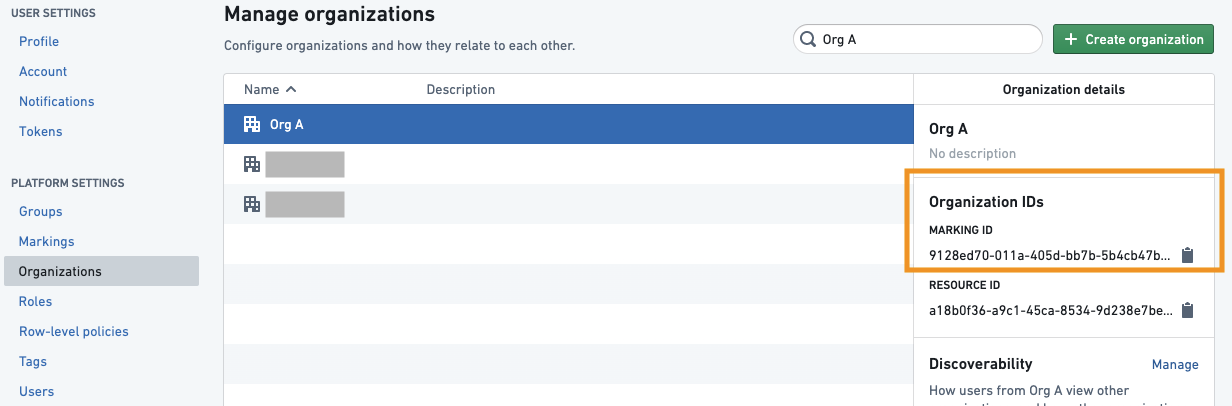Viewport: 1232px width, 406px height.
Task: Open the Profile settings page
Action: pos(39,41)
